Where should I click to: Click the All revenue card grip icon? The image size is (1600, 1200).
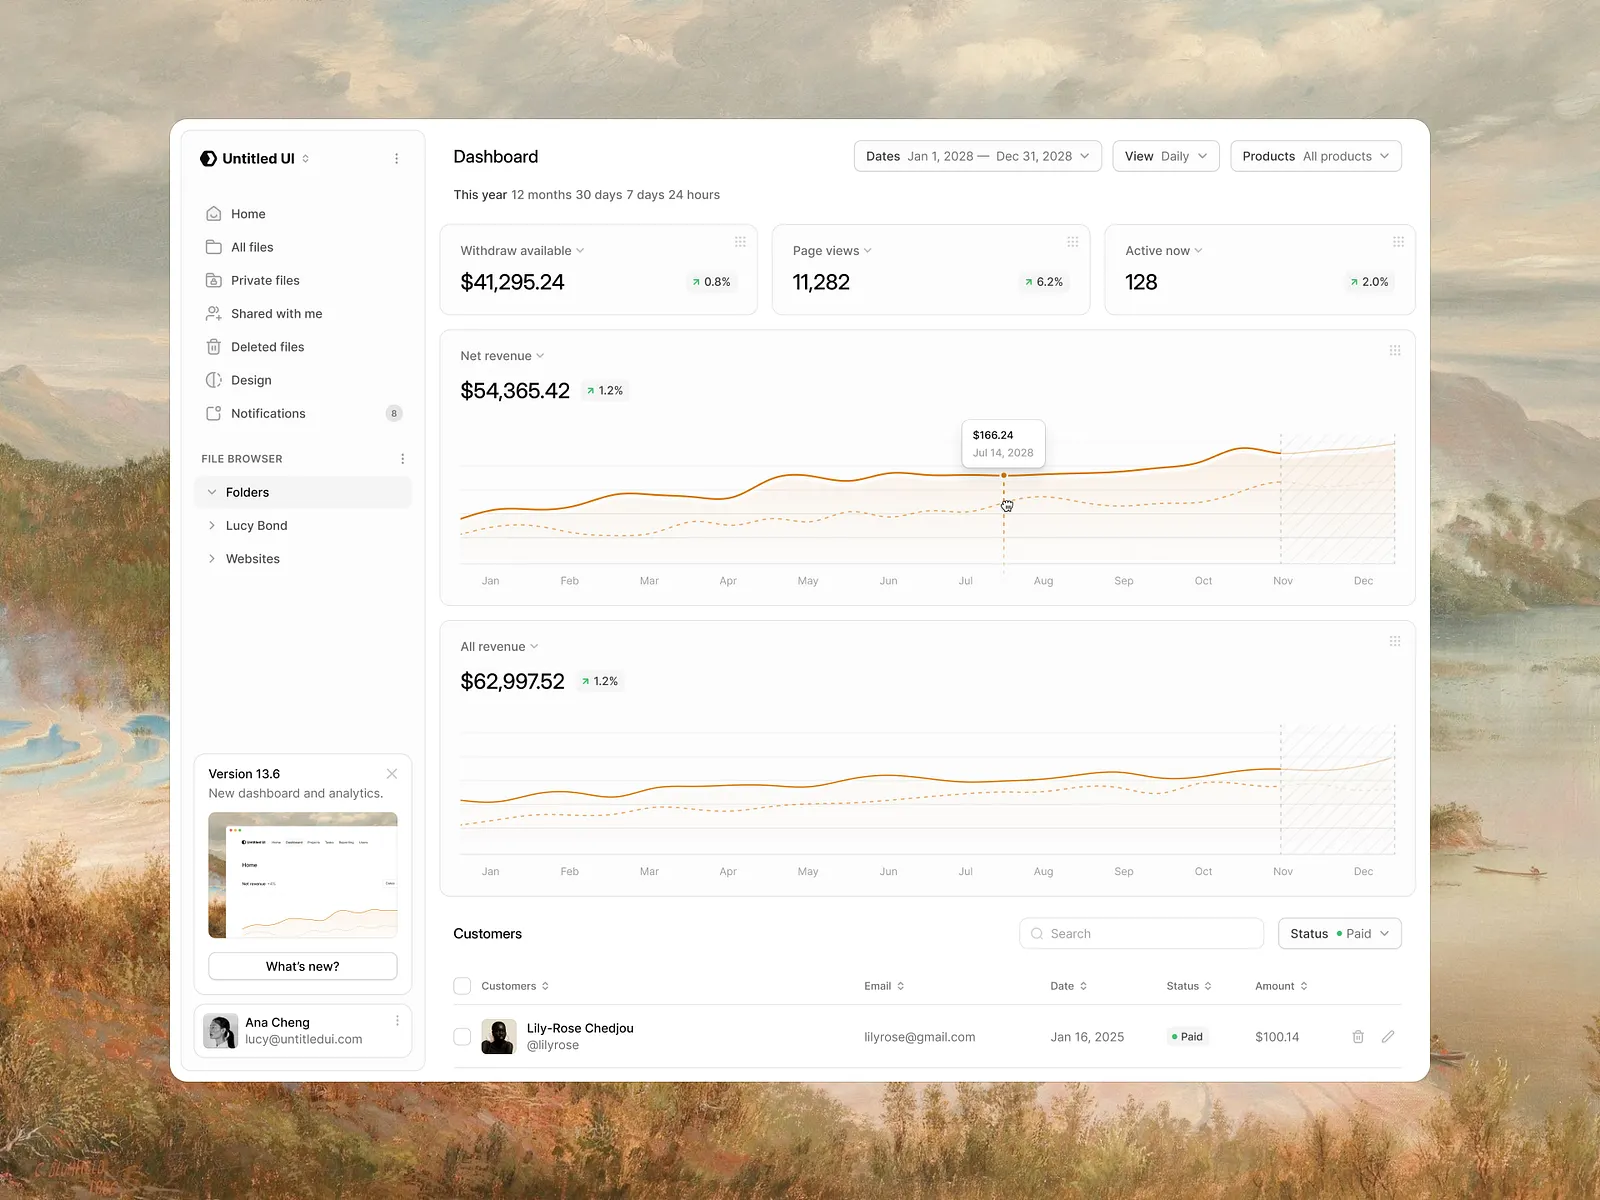coord(1395,641)
